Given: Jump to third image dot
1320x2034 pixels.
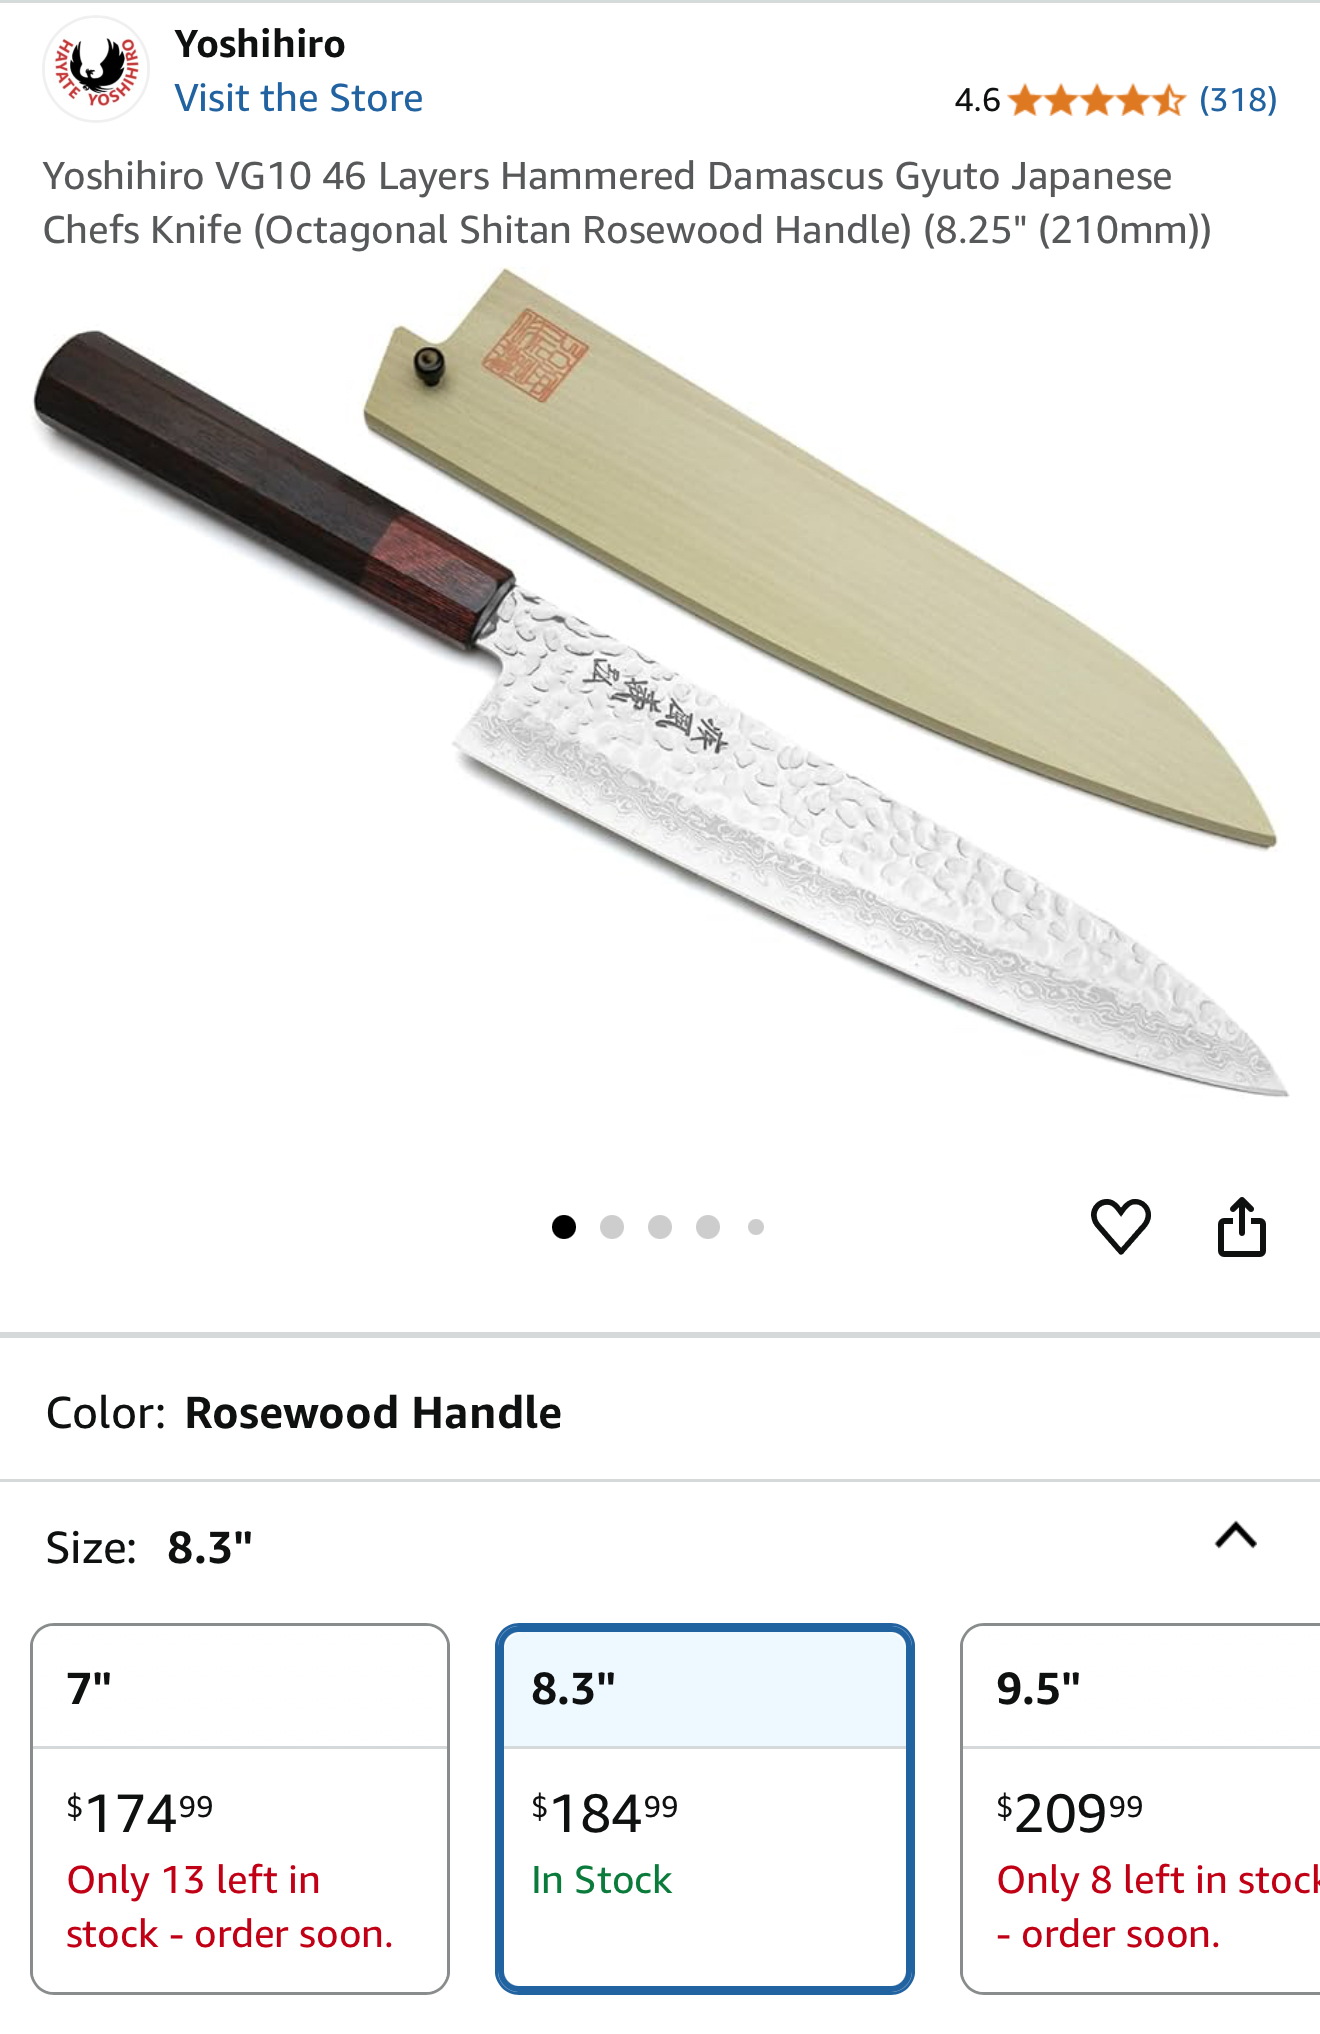Looking at the screenshot, I should [x=660, y=1227].
